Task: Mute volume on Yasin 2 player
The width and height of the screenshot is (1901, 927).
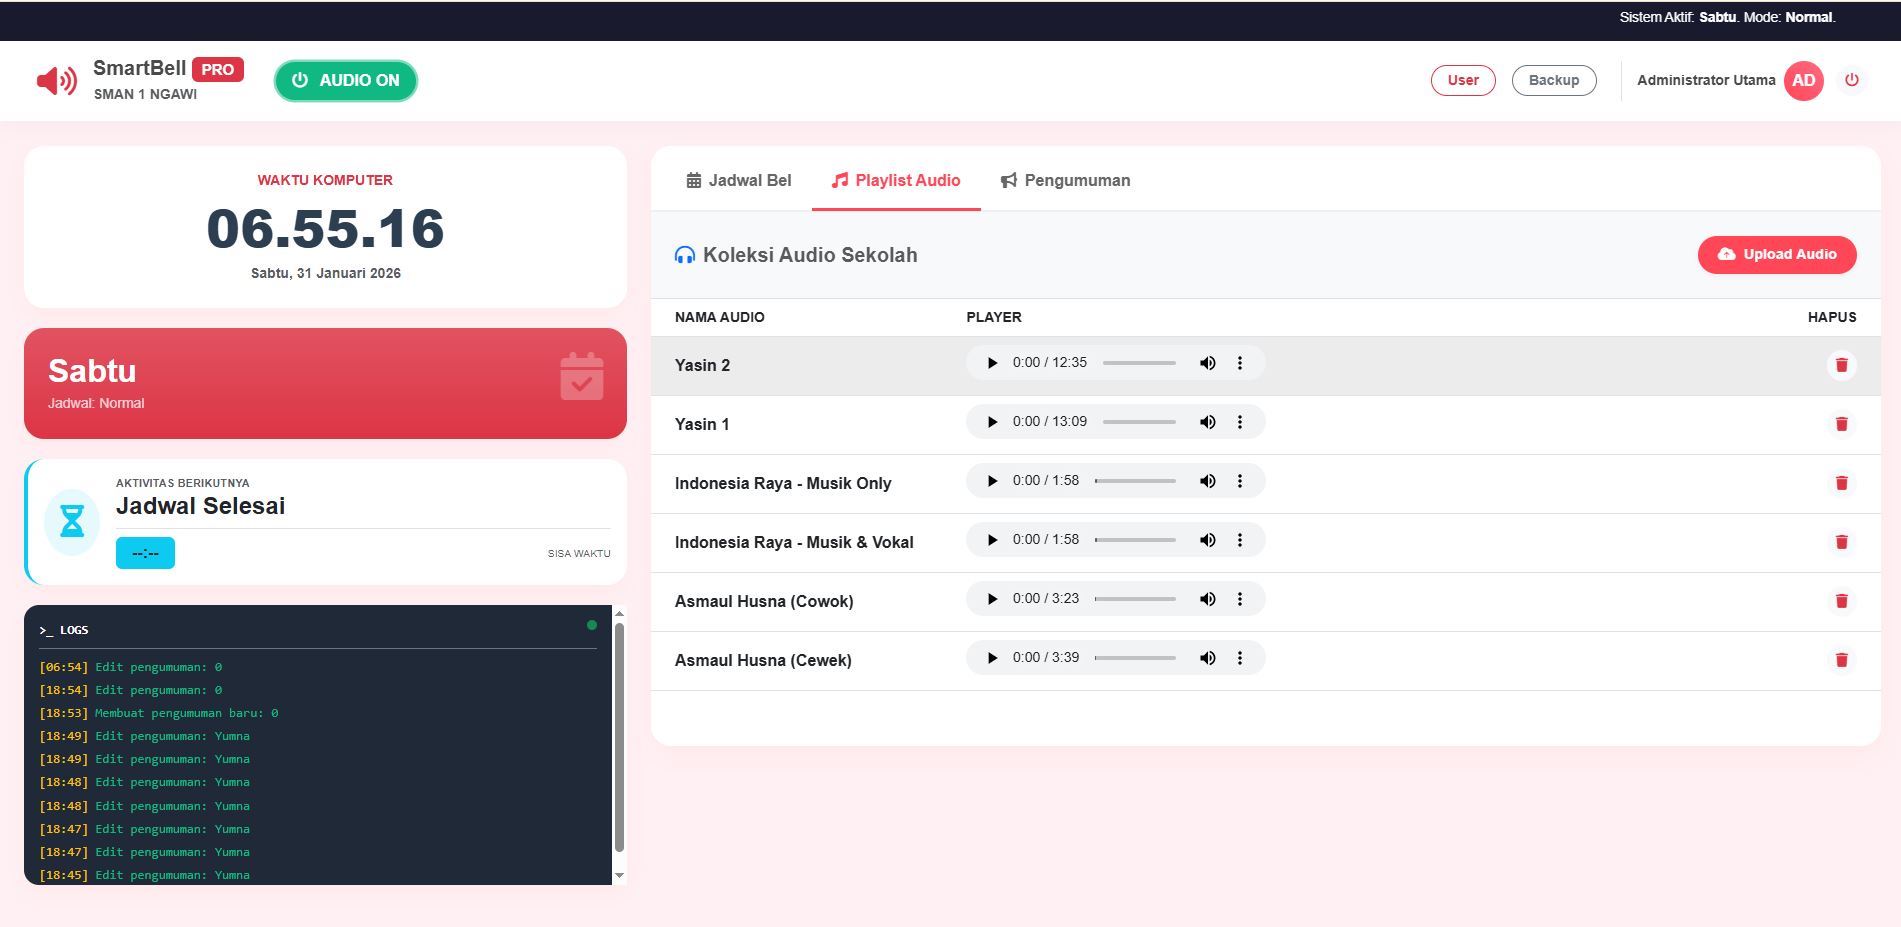Action: [1207, 363]
